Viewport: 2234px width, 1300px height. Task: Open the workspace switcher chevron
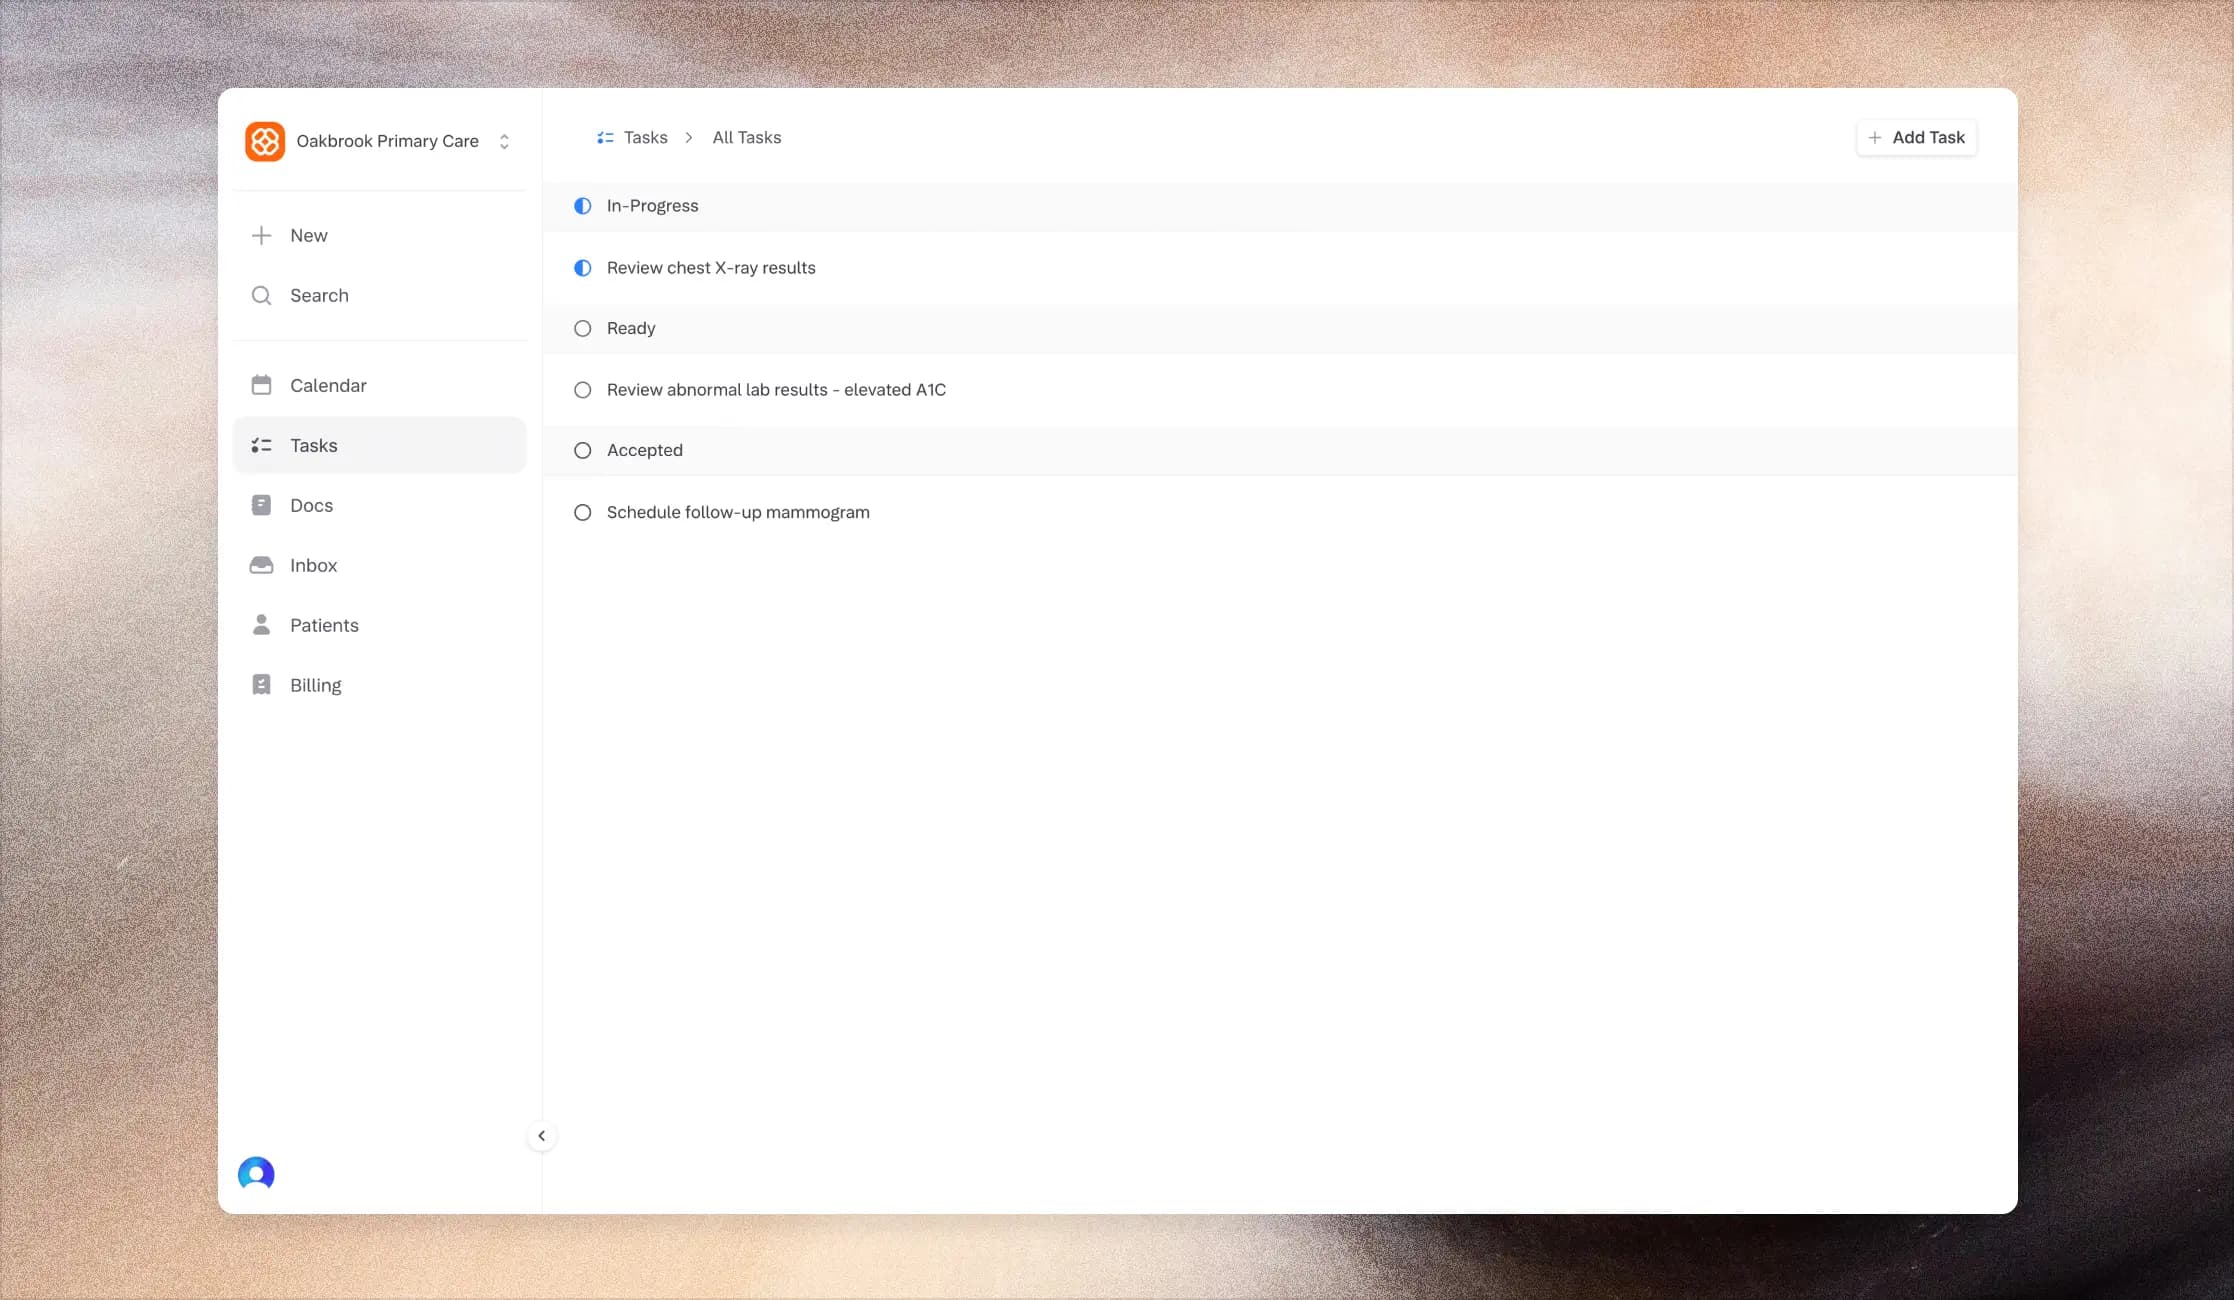tap(504, 141)
